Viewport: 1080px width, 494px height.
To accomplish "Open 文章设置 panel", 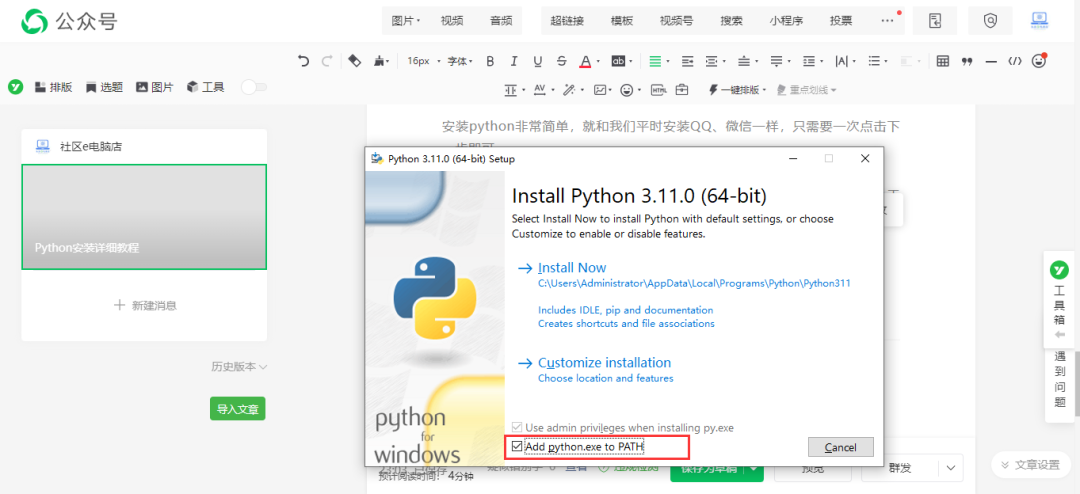I will coord(1030,465).
